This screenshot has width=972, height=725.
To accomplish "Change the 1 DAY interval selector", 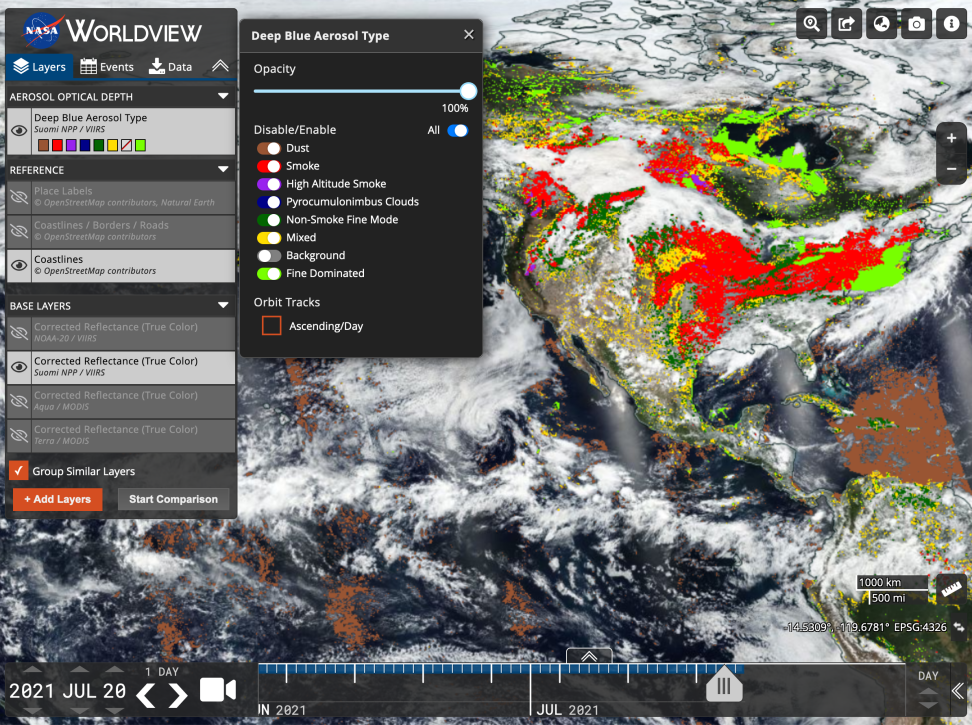I will click(x=162, y=672).
